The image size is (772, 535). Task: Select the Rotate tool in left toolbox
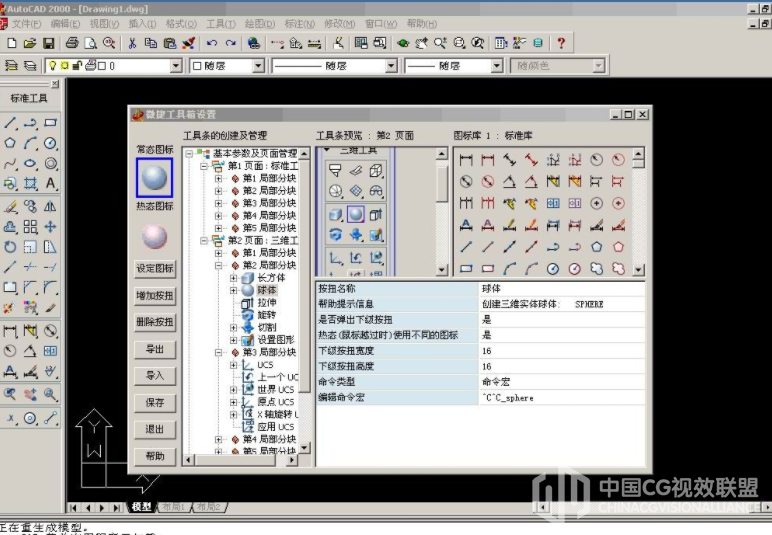10,247
